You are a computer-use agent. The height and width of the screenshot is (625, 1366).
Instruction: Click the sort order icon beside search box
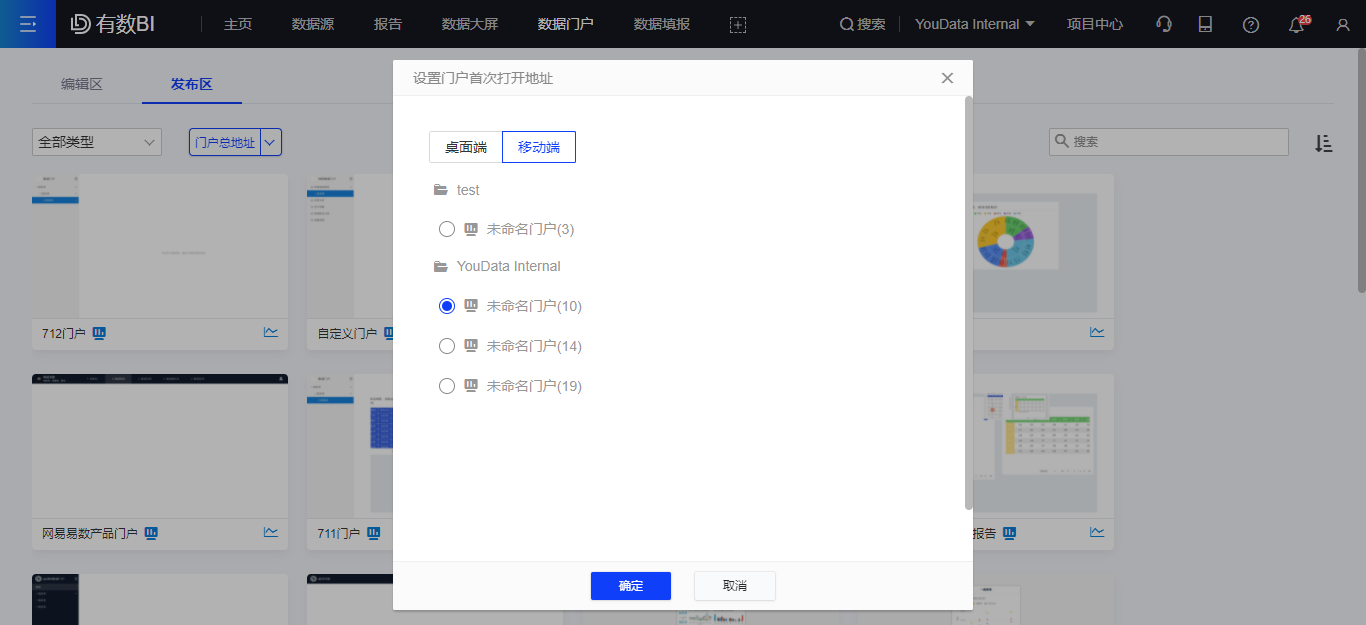pos(1324,143)
